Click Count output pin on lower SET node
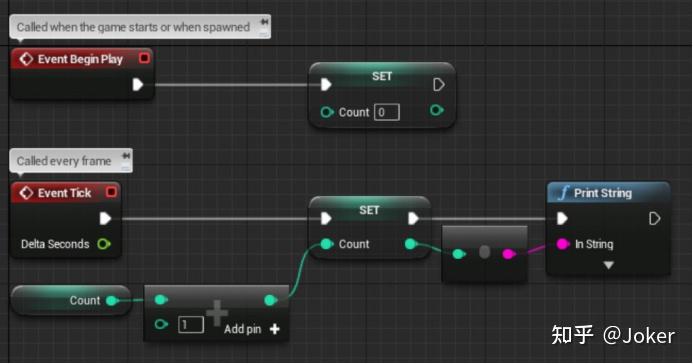Viewport: 693px width, 364px height. pyautogui.click(x=411, y=244)
